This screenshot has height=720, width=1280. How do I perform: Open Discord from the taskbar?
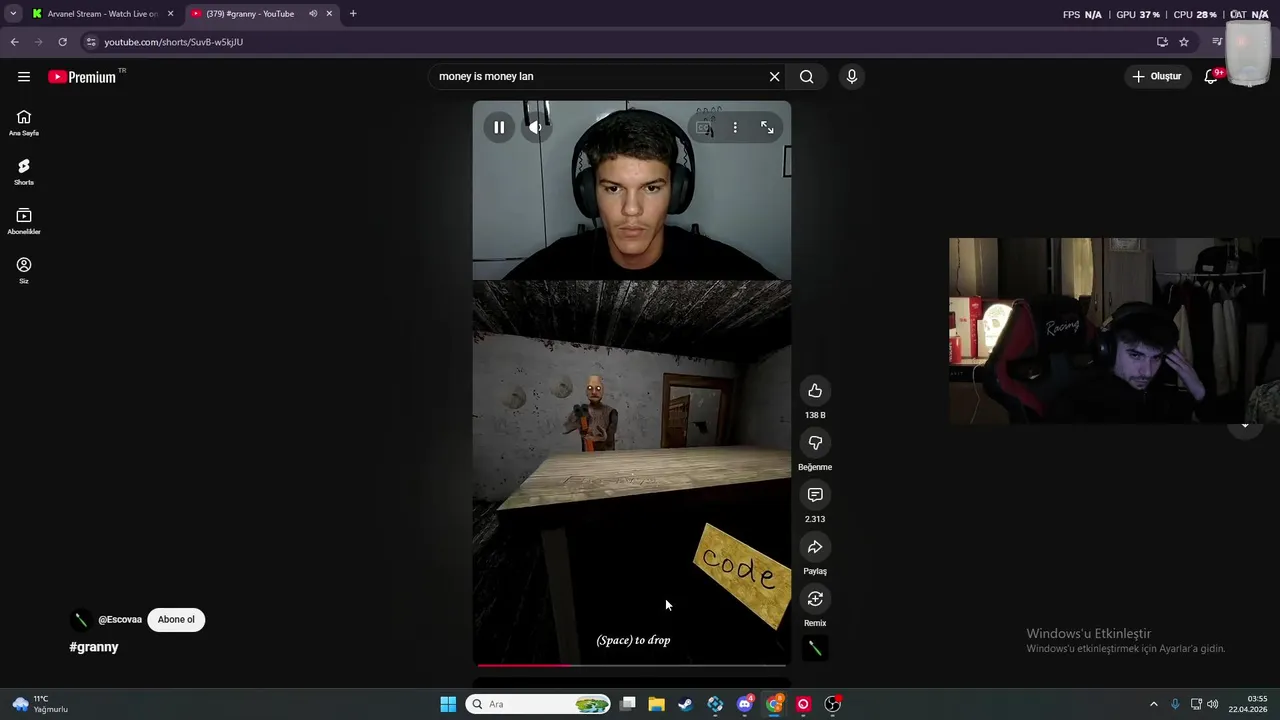[745, 704]
